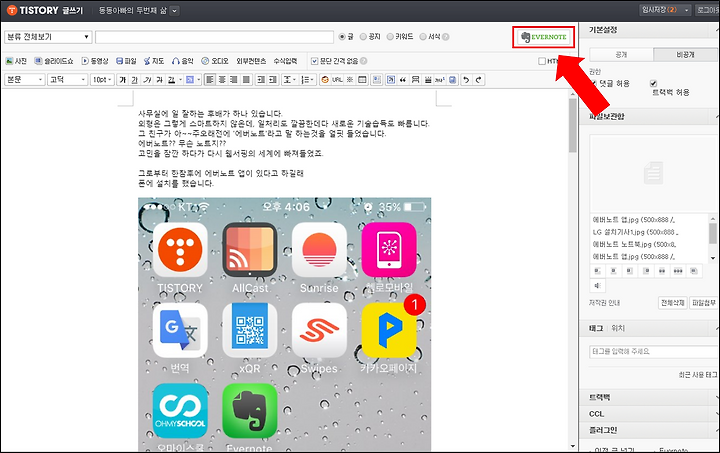Select LG 설치기사1.jpg in file list
720x453 pixels.
pos(636,232)
